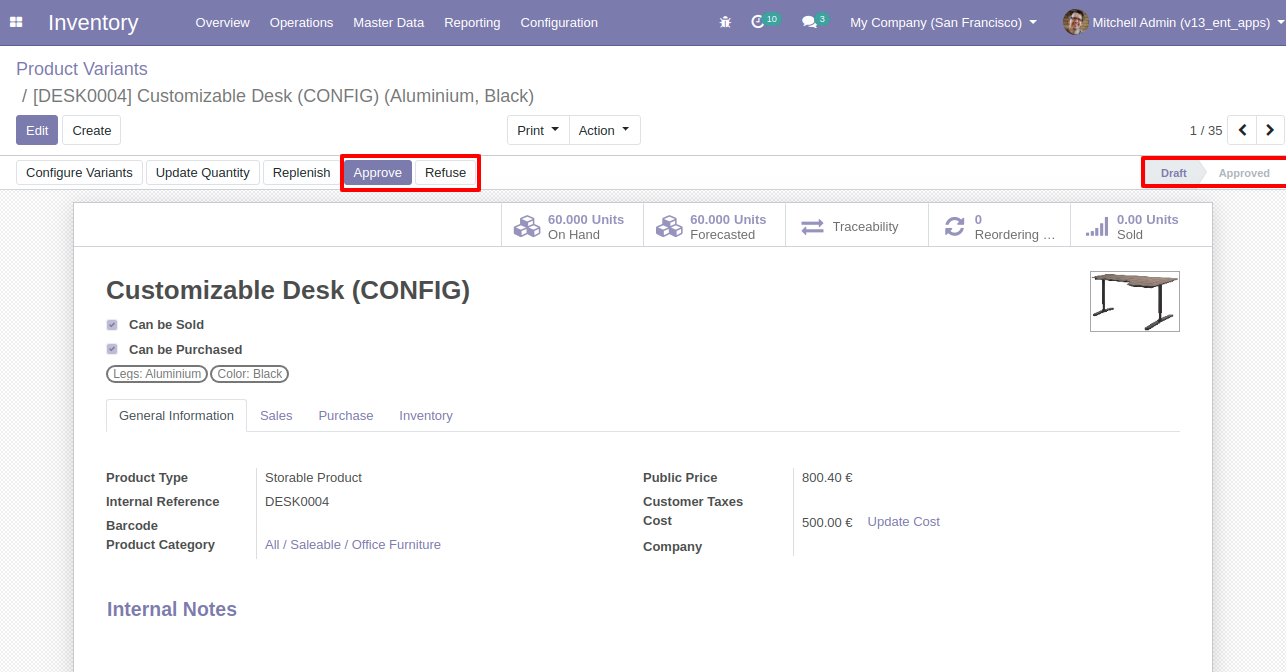Open the apps grid menu icon
This screenshot has width=1286, height=672.
pyautogui.click(x=16, y=22)
